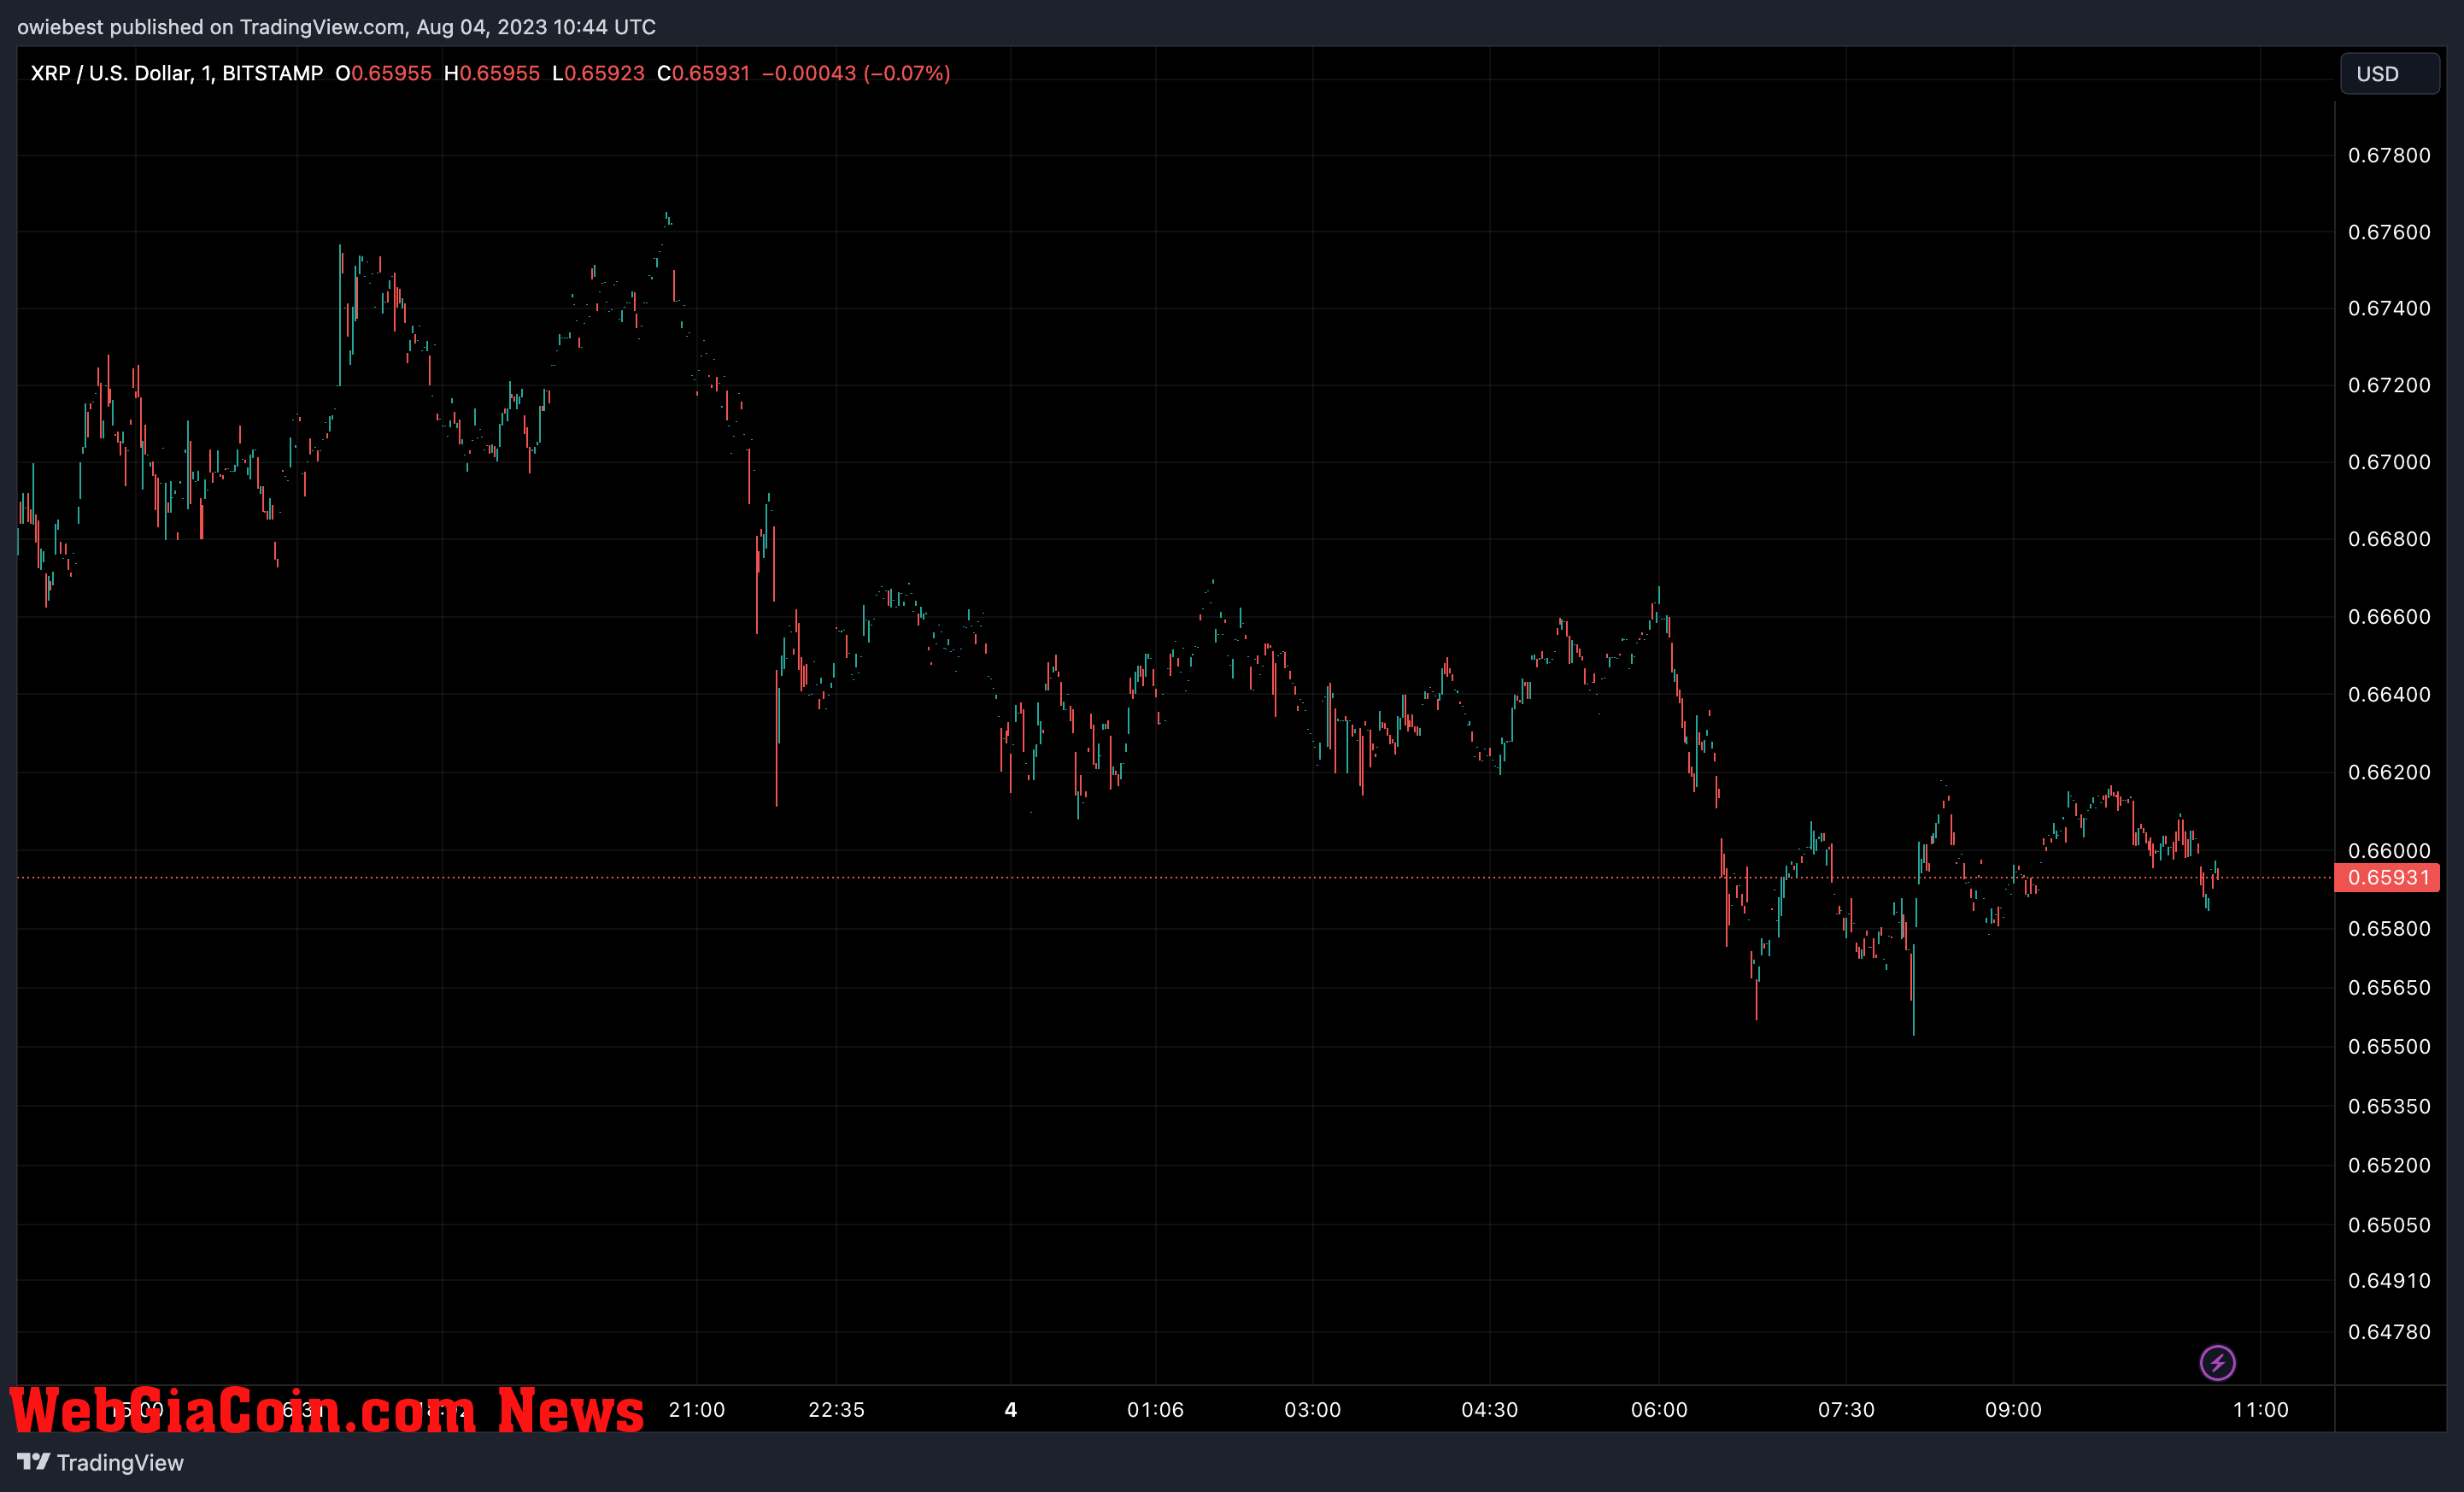Viewport: 2464px width, 1492px height.
Task: Click the XRP / U.S. Dollar symbol title
Action: click(177, 73)
